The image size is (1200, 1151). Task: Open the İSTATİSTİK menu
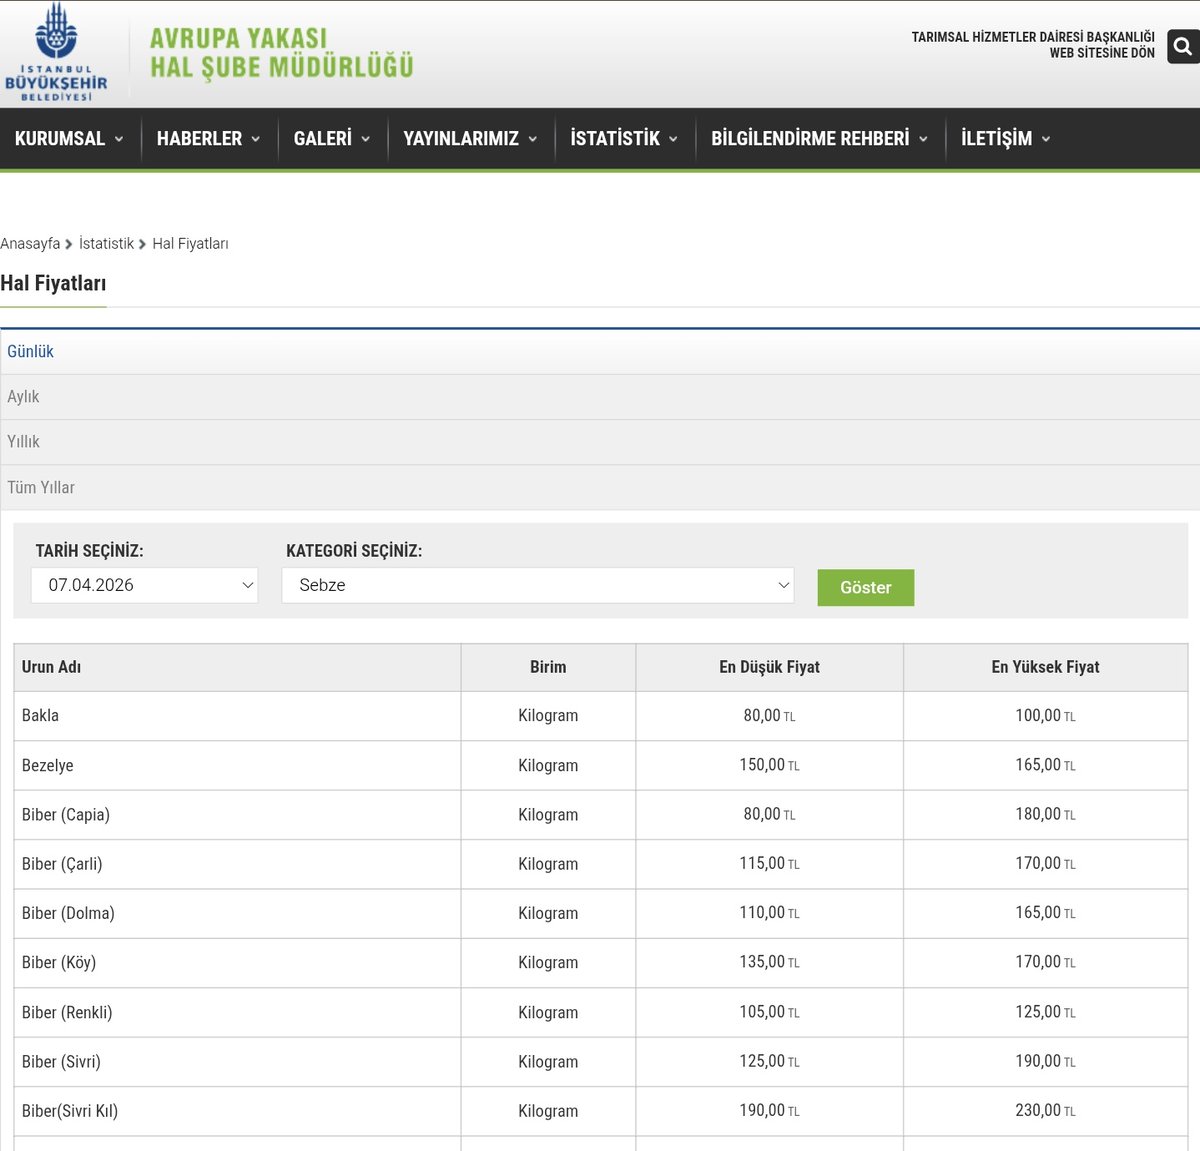(624, 139)
